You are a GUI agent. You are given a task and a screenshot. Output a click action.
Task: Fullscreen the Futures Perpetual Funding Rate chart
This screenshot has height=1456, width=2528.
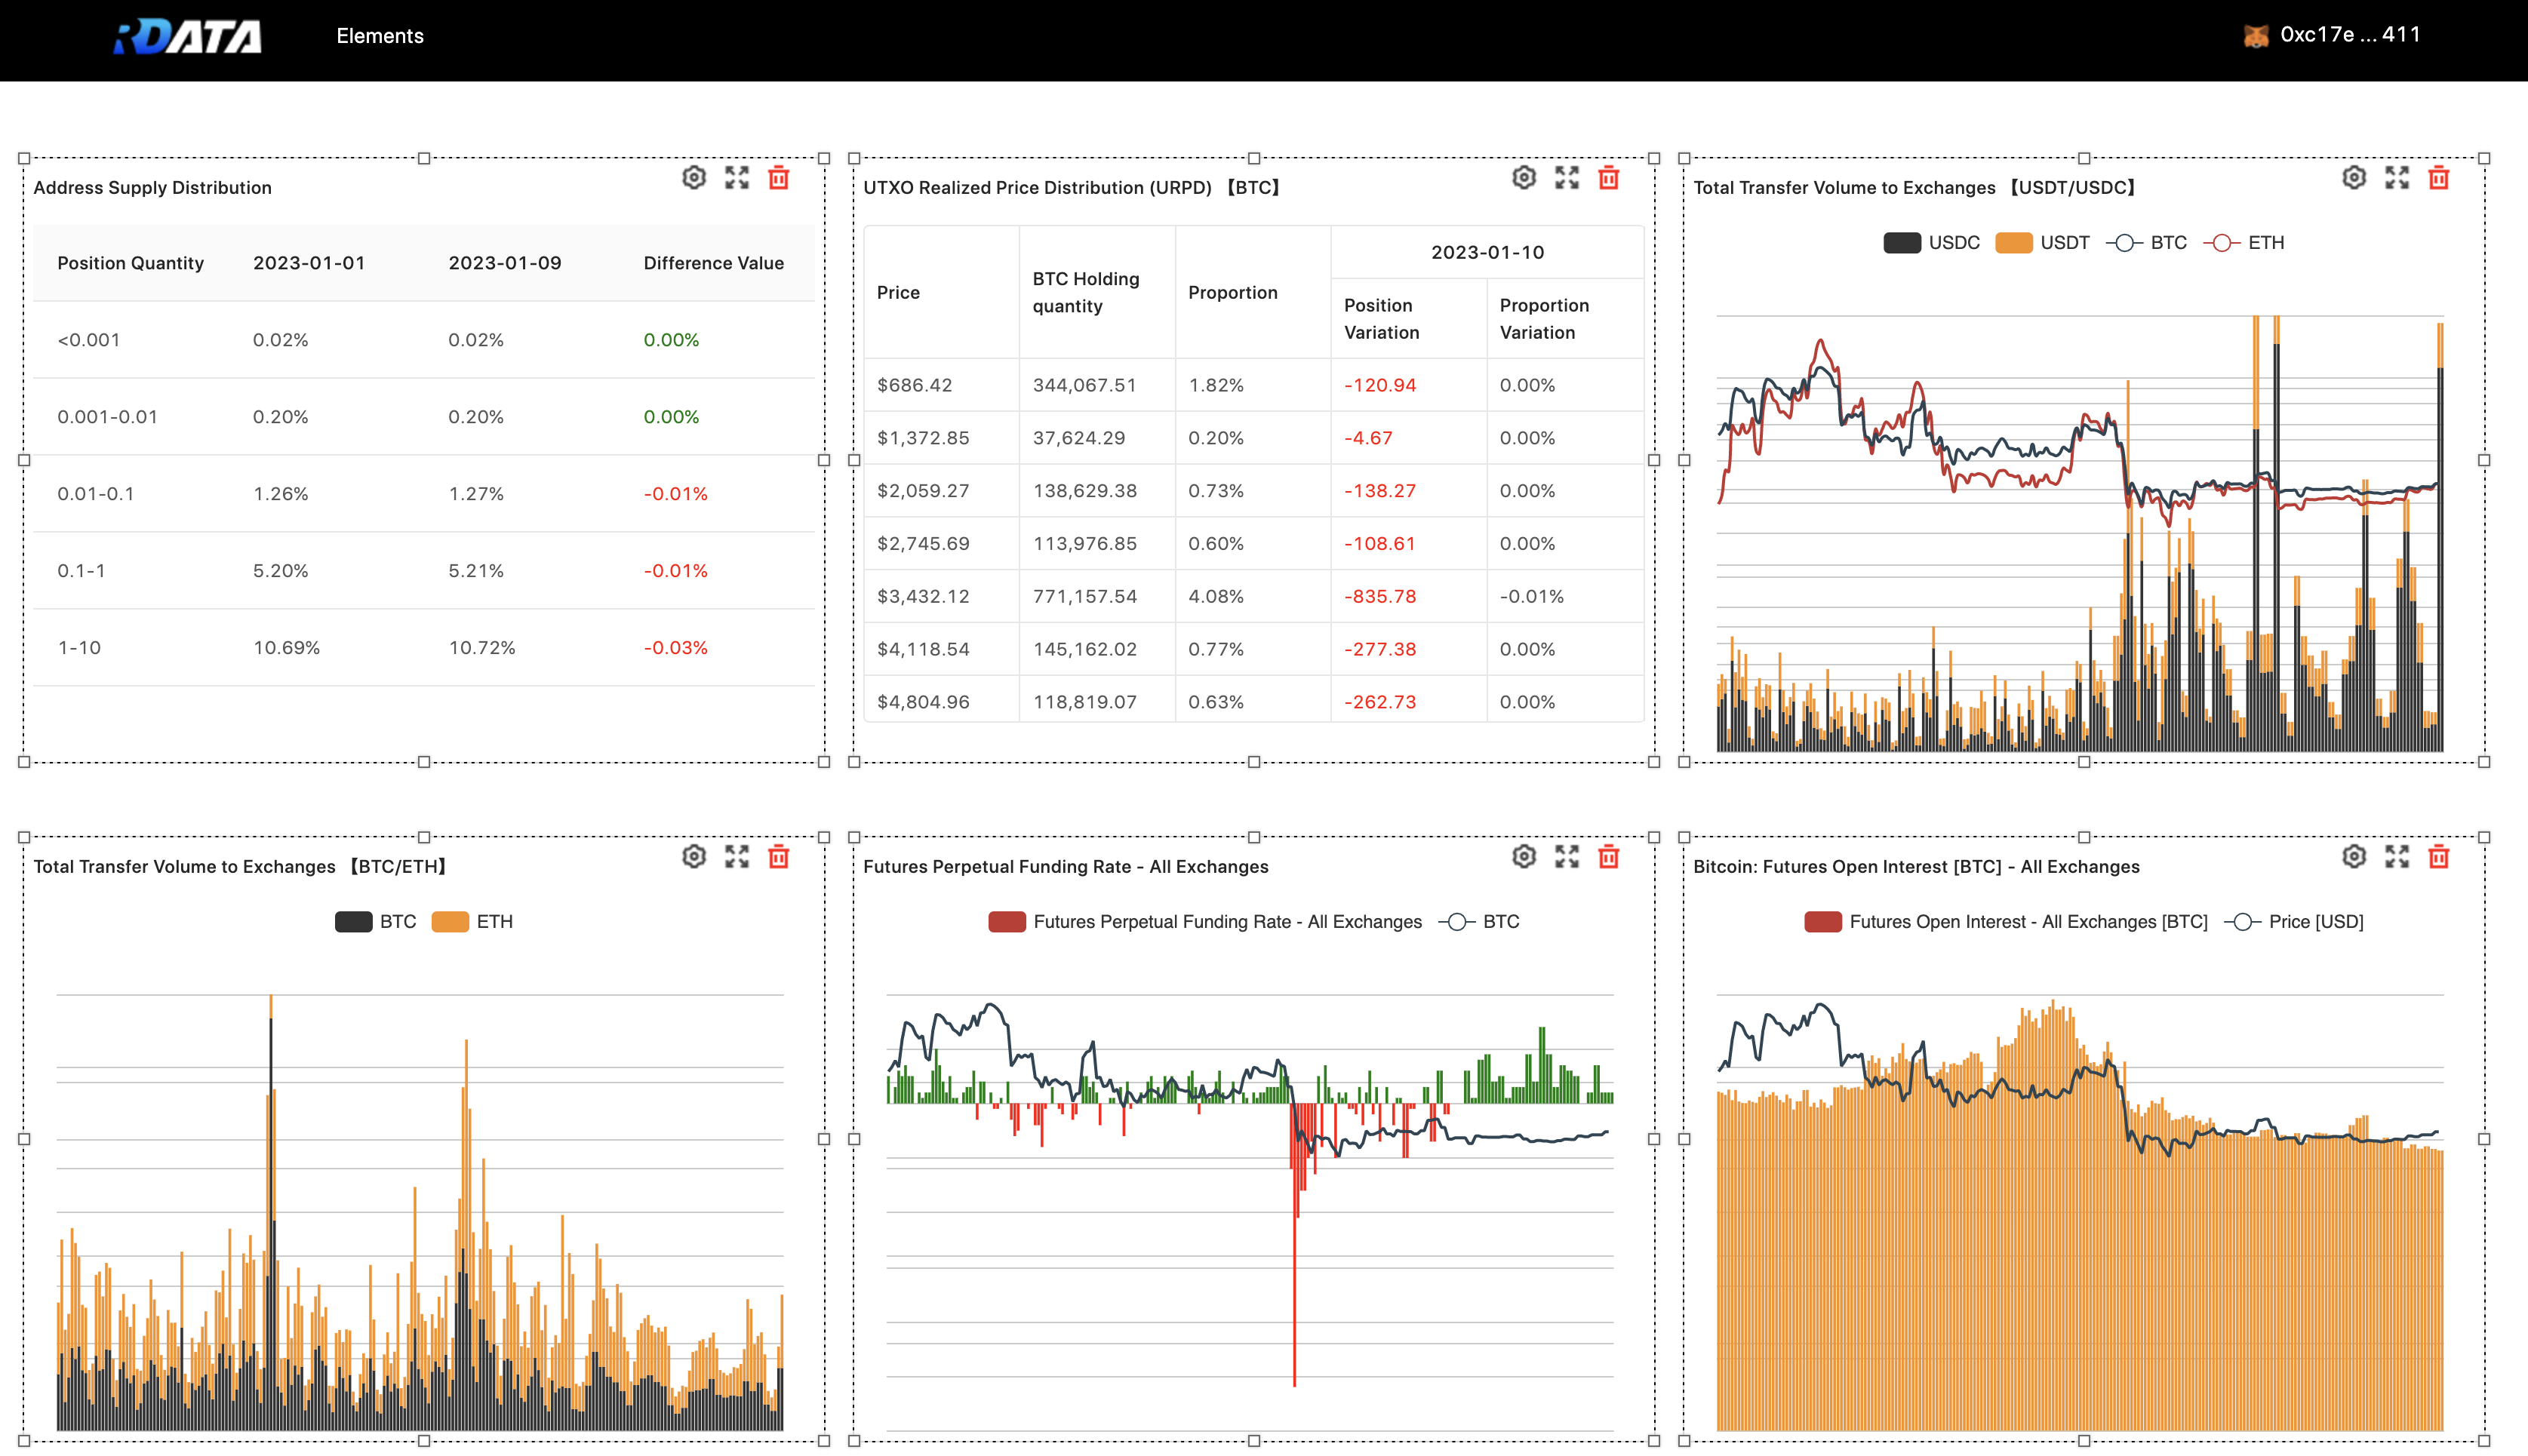(x=1566, y=857)
